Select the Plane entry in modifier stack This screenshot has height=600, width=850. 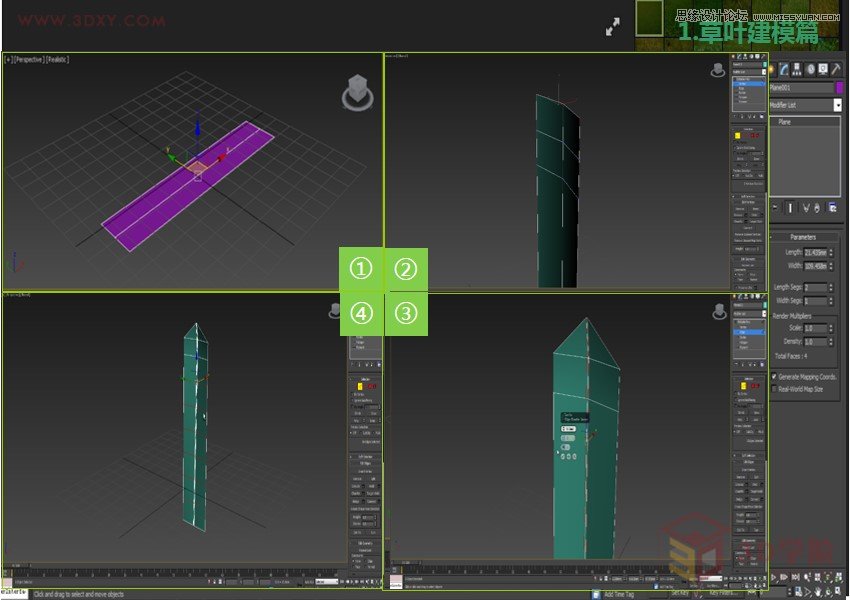(x=785, y=122)
